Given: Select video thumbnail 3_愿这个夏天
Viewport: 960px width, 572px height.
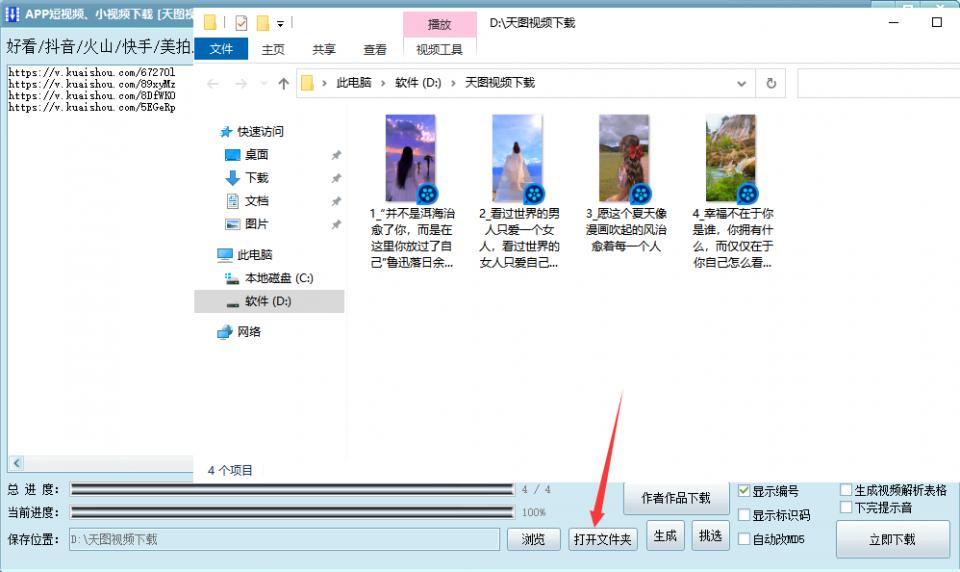Looking at the screenshot, I should pos(624,159).
